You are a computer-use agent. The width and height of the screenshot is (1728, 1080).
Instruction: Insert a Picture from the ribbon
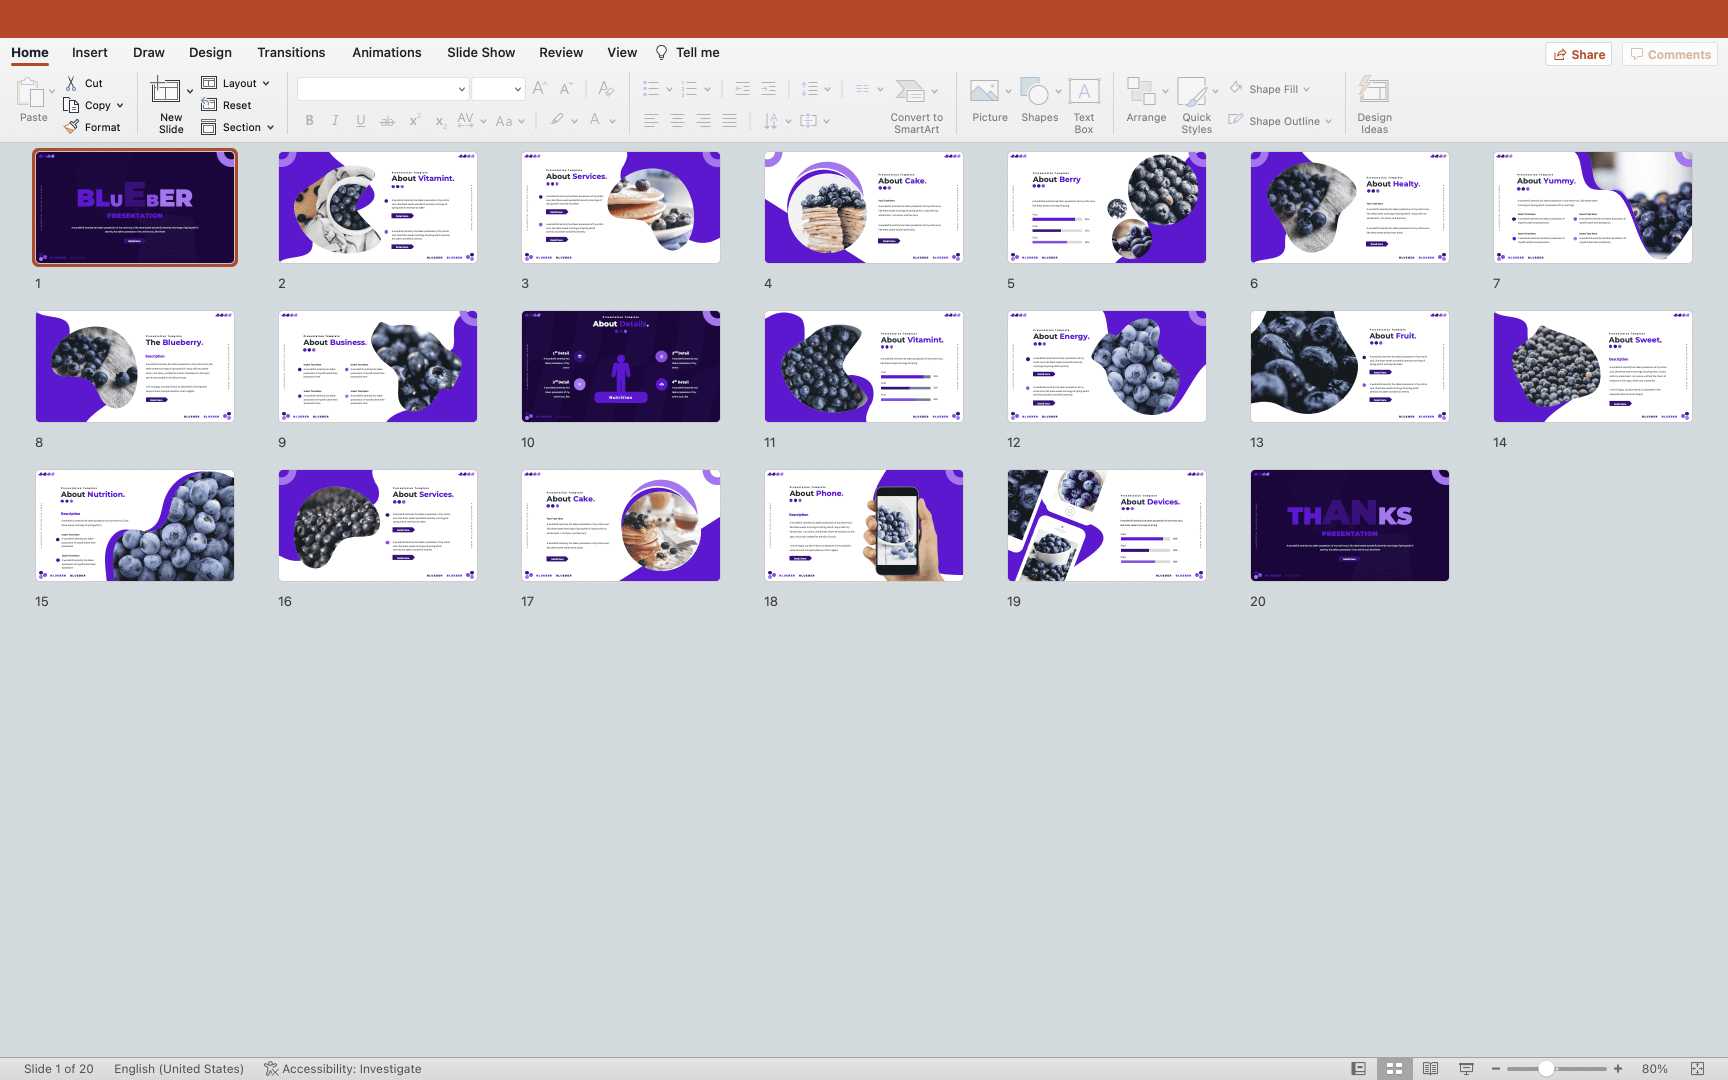[984, 92]
